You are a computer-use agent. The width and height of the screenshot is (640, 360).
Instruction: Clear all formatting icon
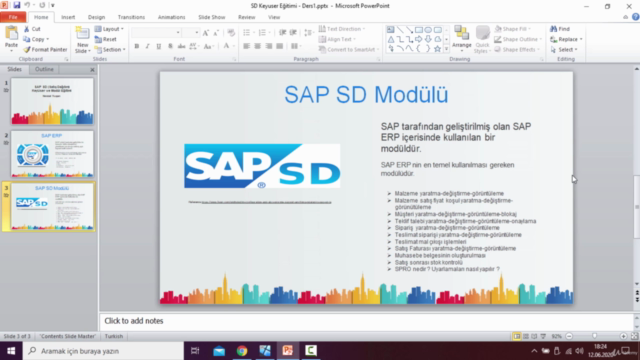[231, 33]
